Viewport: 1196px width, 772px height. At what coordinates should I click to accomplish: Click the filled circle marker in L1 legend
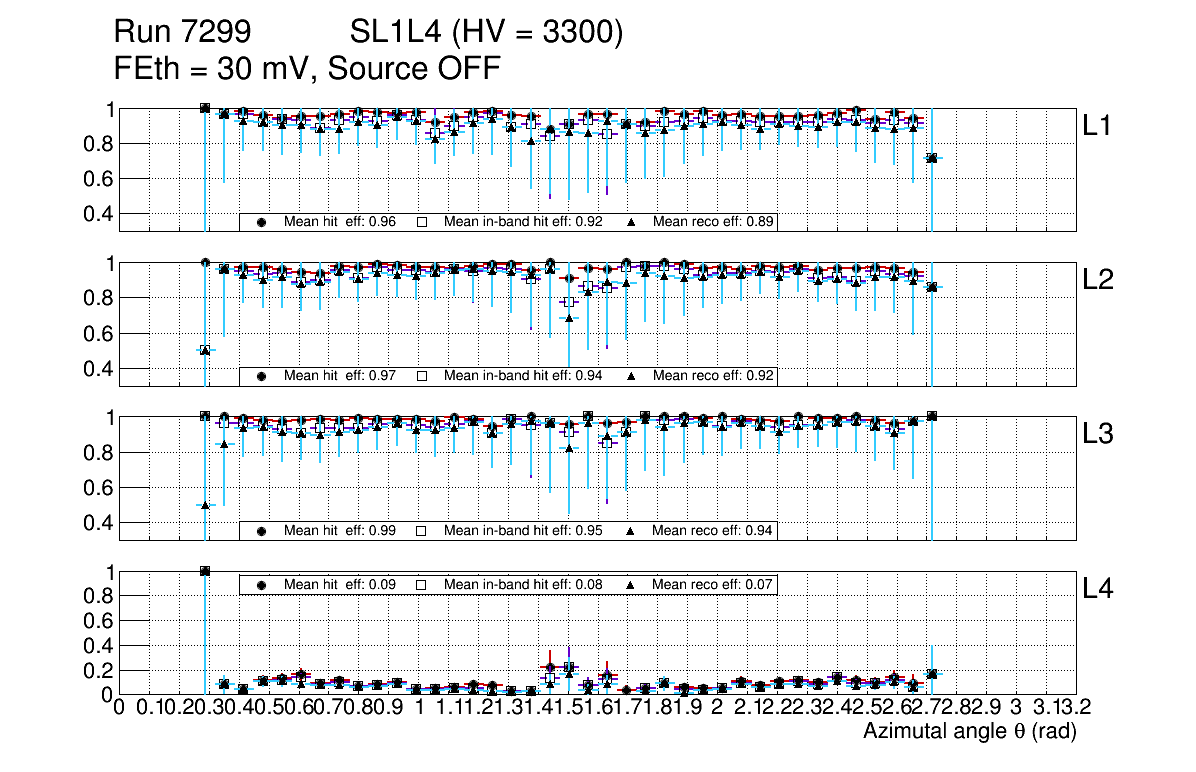(262, 222)
